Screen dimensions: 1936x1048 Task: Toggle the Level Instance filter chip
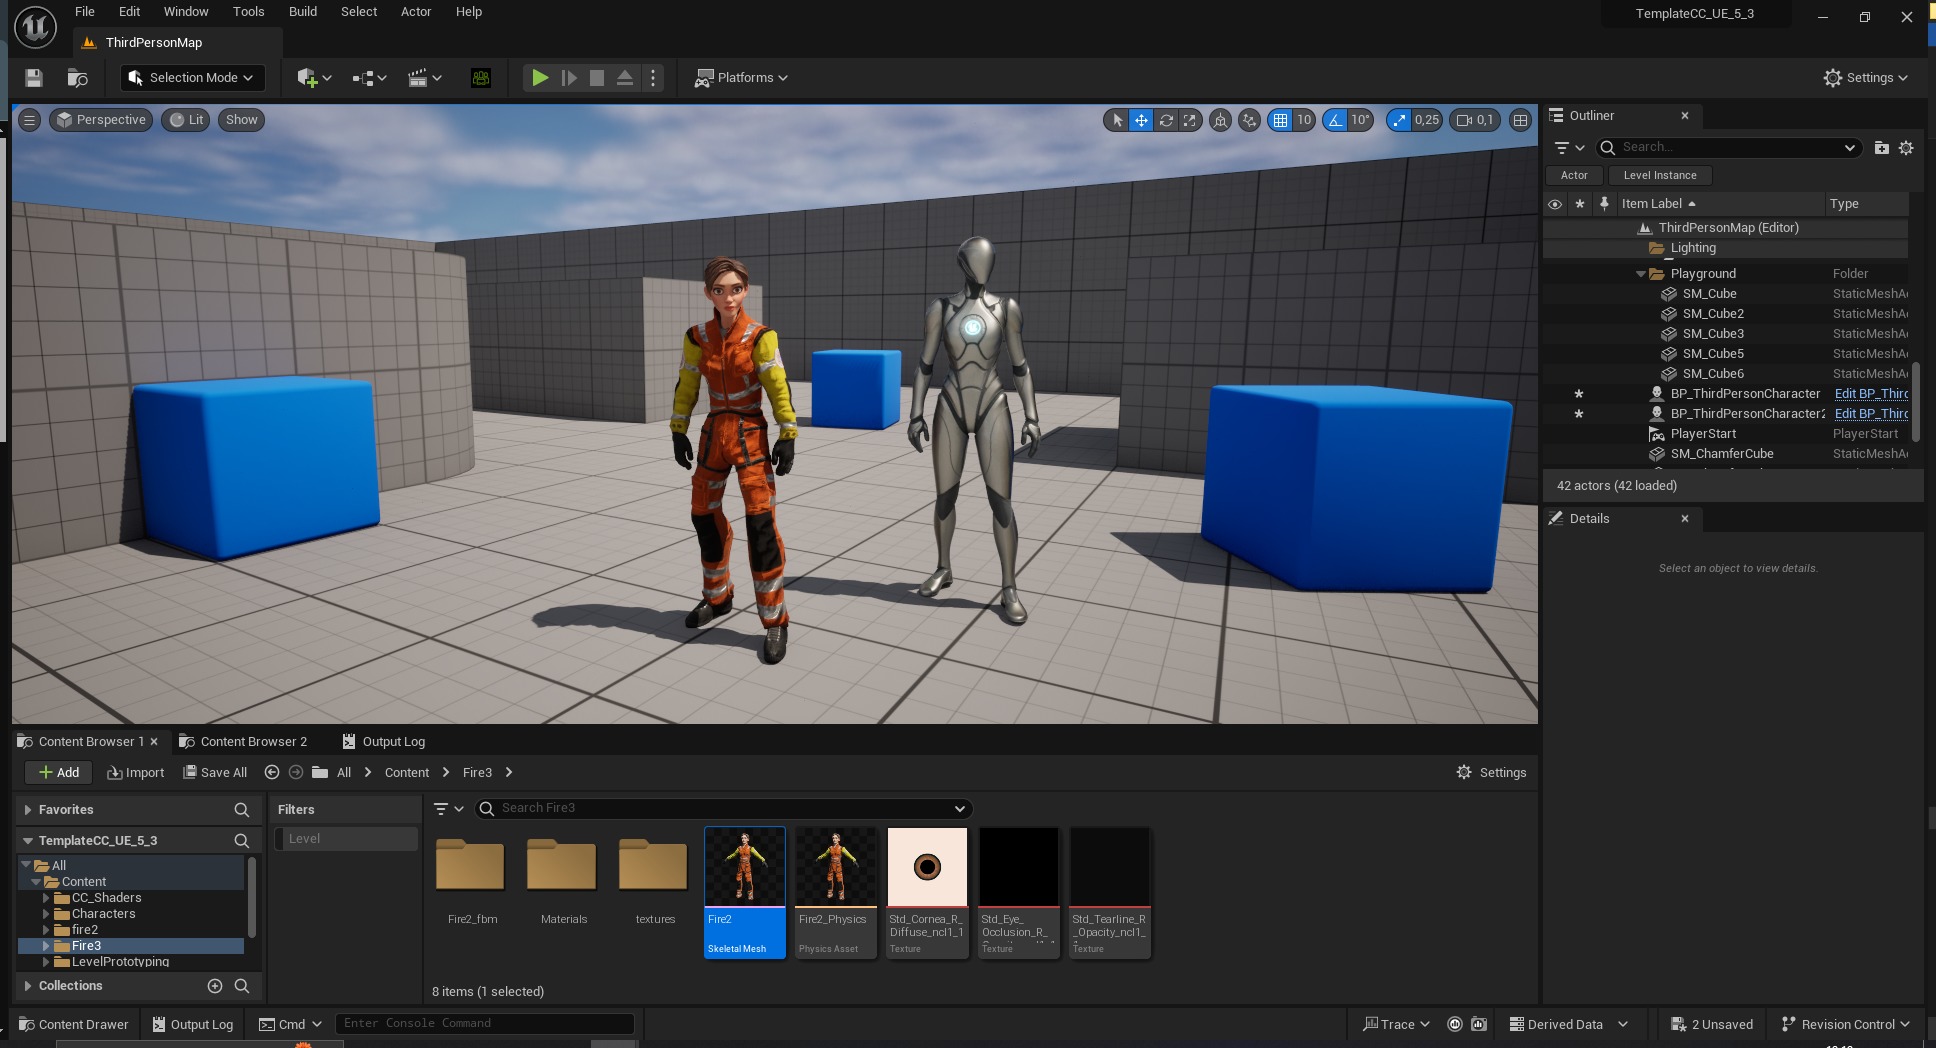(x=1660, y=175)
